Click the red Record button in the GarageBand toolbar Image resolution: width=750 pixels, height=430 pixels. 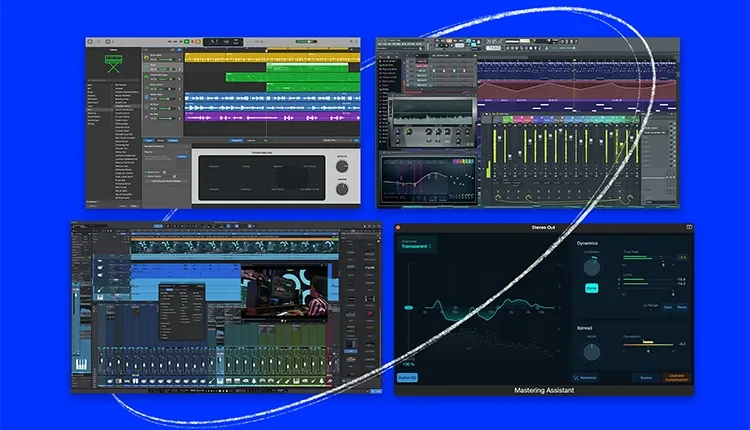click(193, 42)
